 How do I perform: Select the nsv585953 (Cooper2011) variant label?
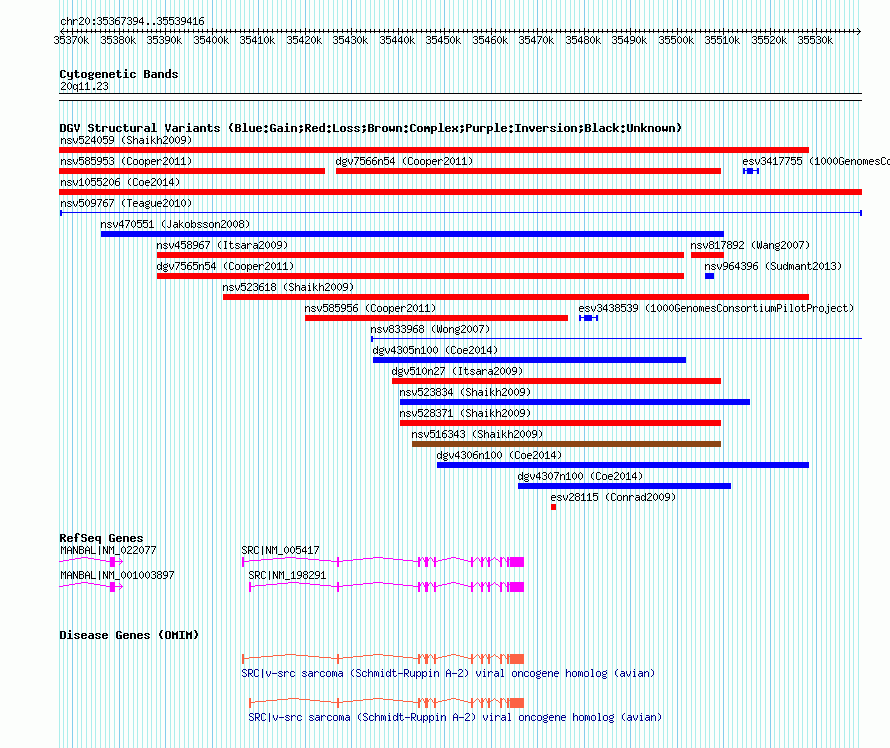coord(126,161)
